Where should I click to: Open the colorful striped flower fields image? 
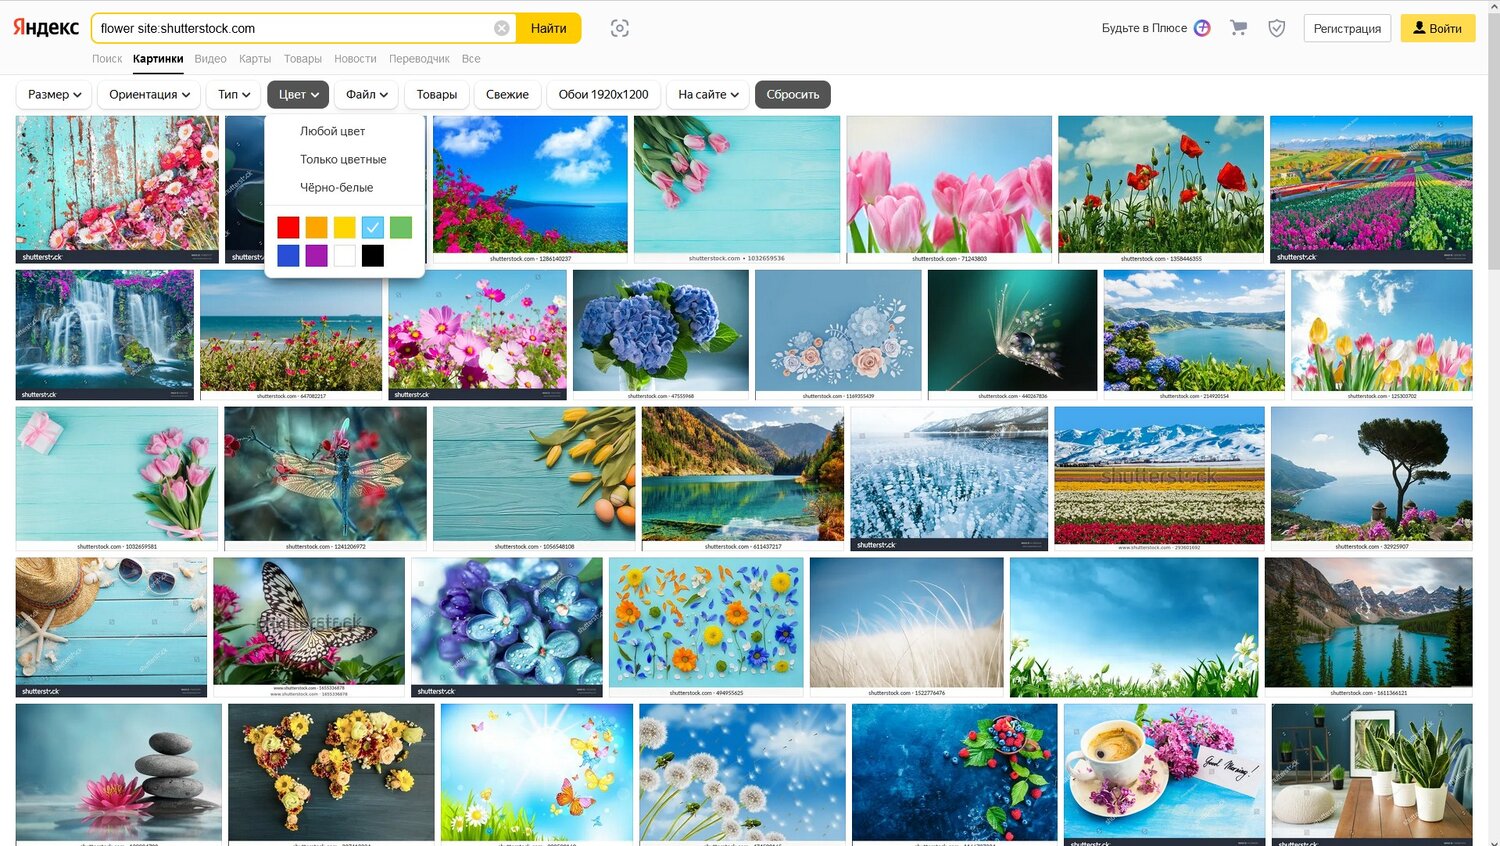(1371, 189)
